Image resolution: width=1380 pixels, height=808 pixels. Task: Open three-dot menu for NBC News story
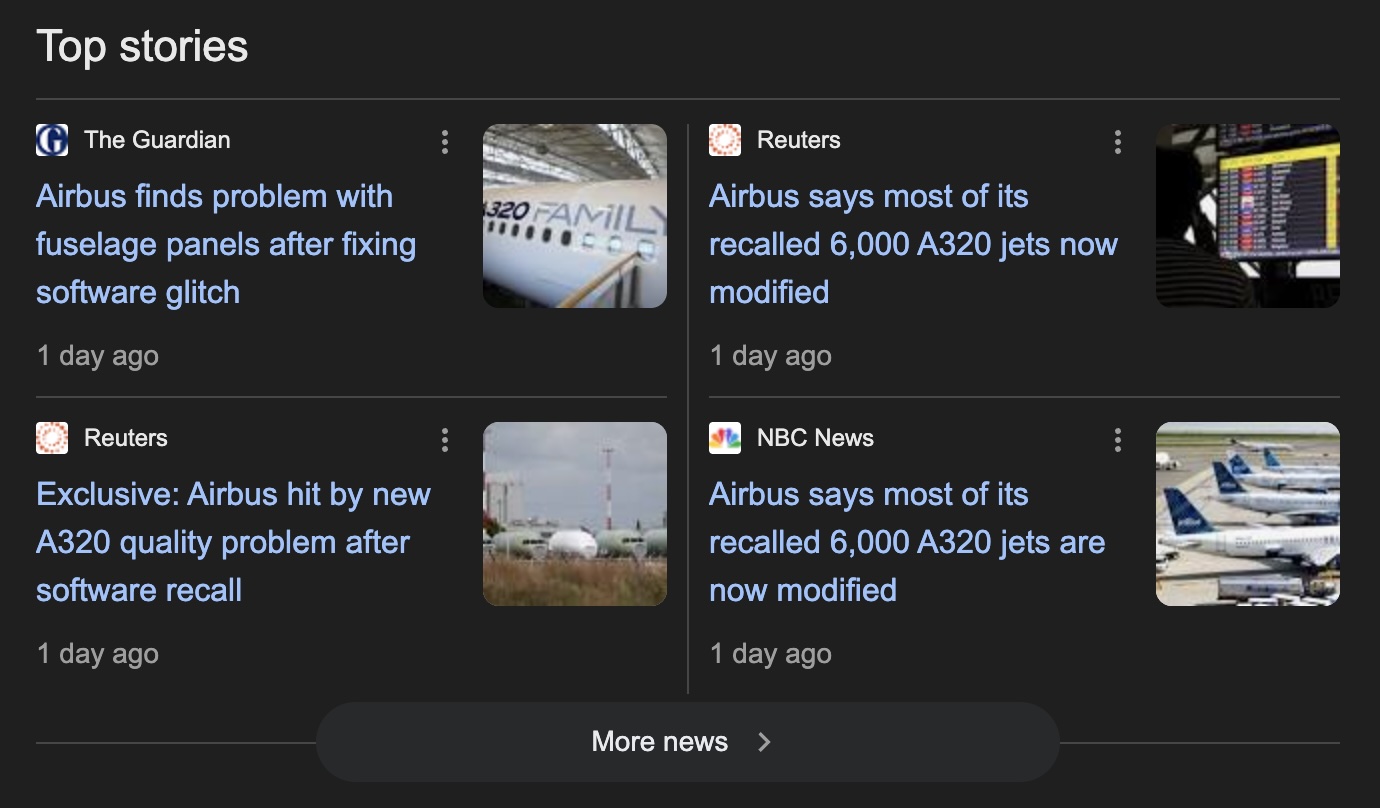pos(1118,440)
